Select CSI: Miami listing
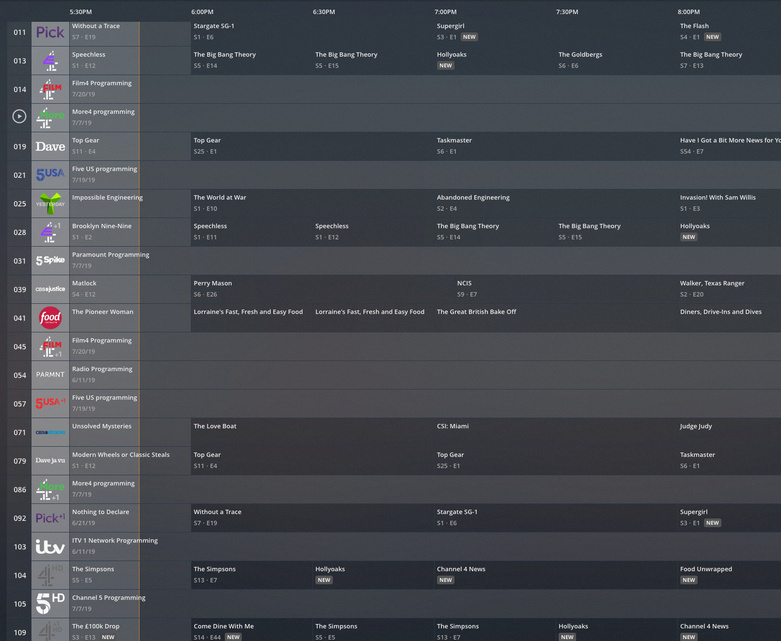Image resolution: width=781 pixels, height=641 pixels. tap(555, 432)
